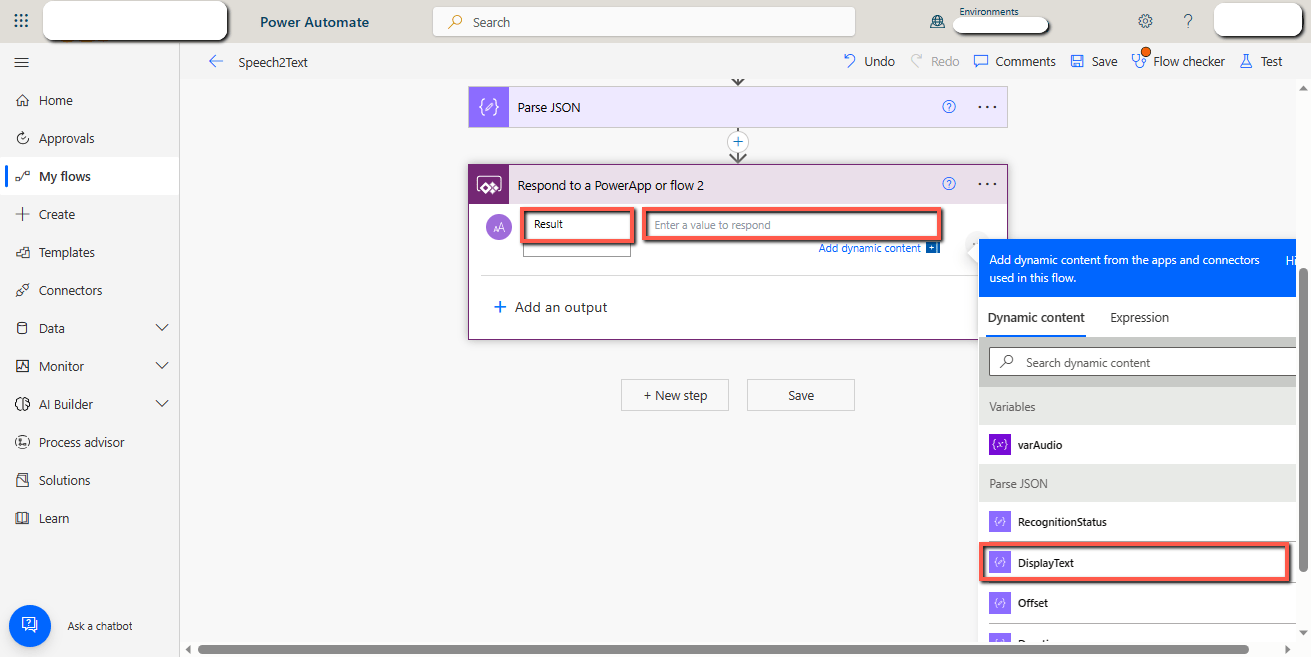Open the Respond to a PowerApp ellipsis menu

pos(987,184)
